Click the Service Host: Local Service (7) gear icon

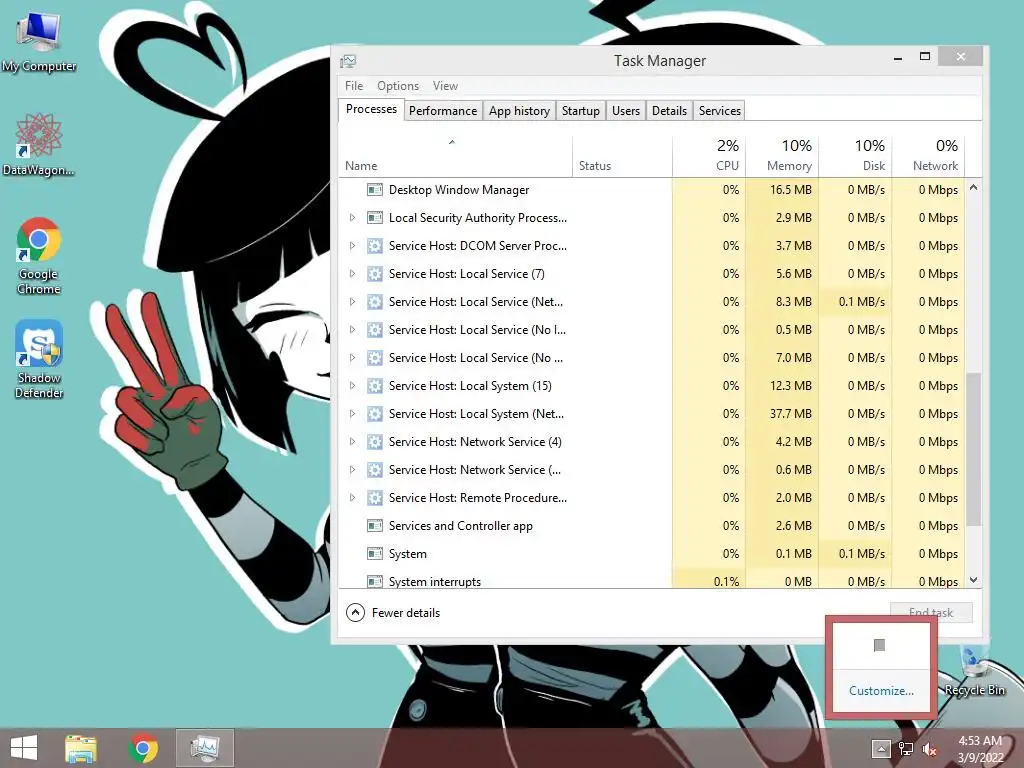coord(375,274)
